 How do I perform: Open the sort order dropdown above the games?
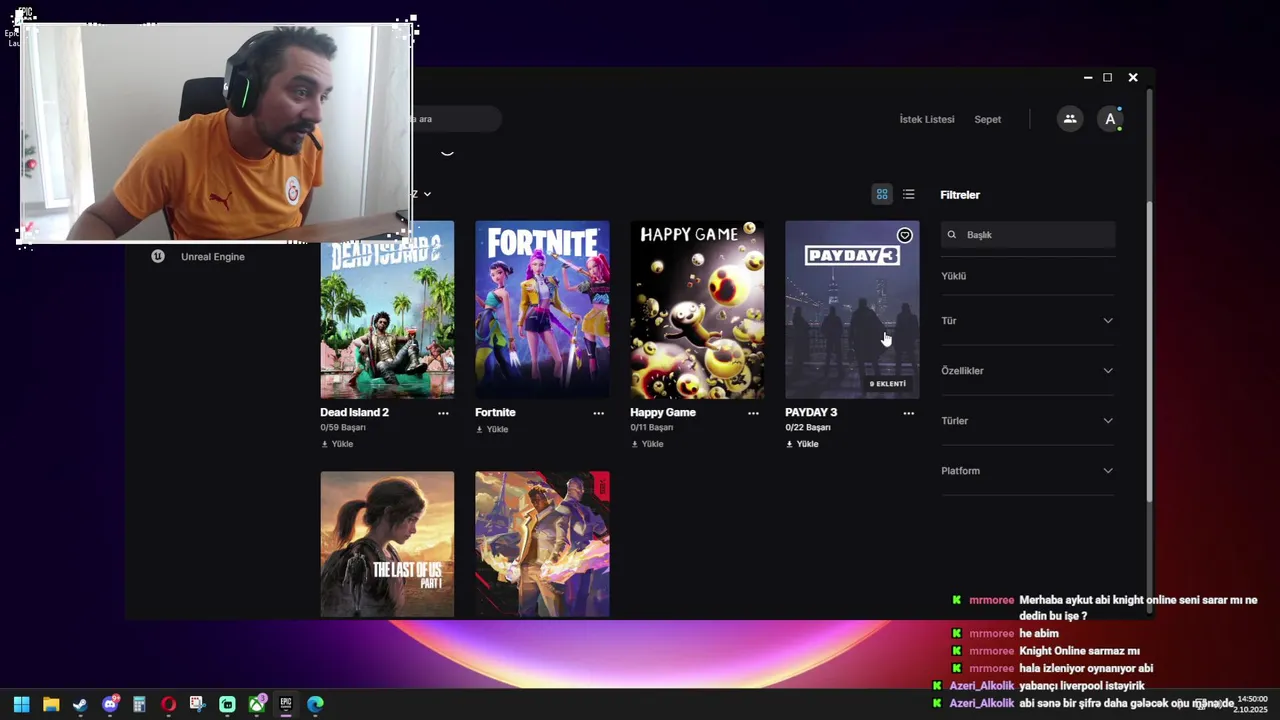(x=423, y=194)
